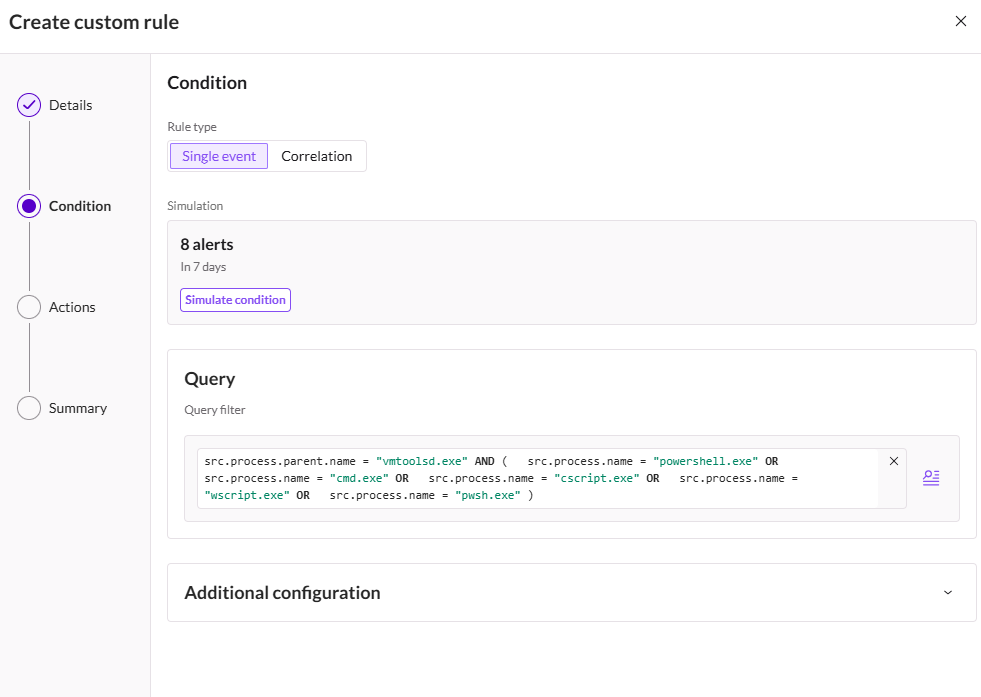Open the Actions step label
This screenshot has width=981, height=697.
tap(72, 307)
